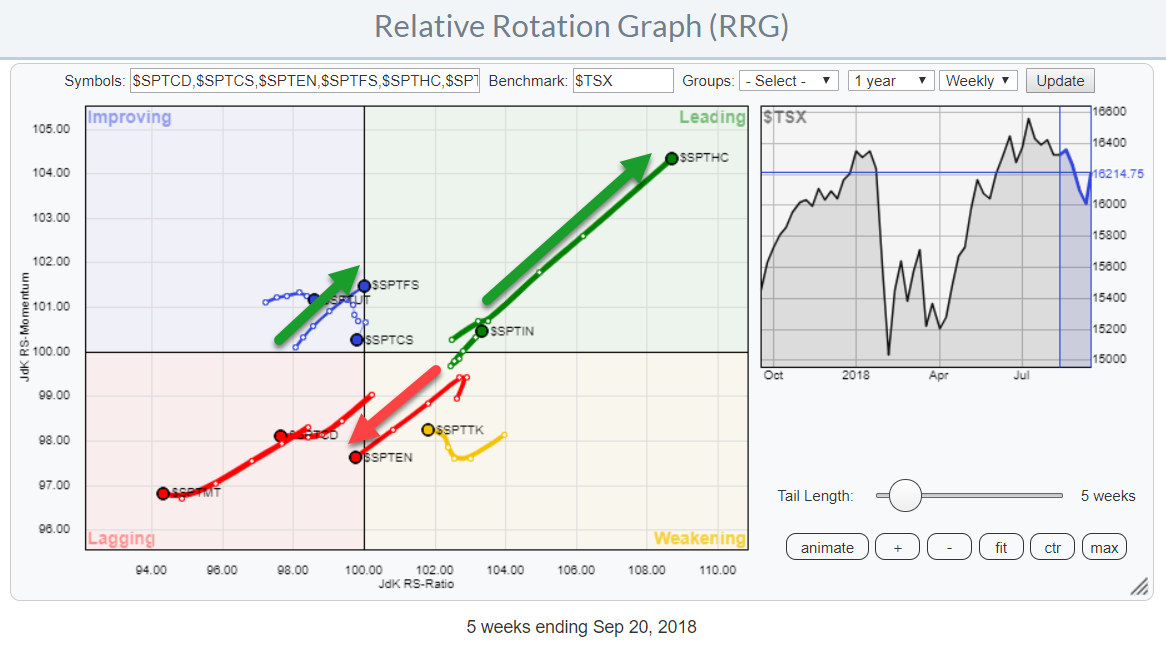Click the '5 weeks ending Sep 20, 2018' caption
This screenshot has width=1166, height=650.
click(582, 627)
